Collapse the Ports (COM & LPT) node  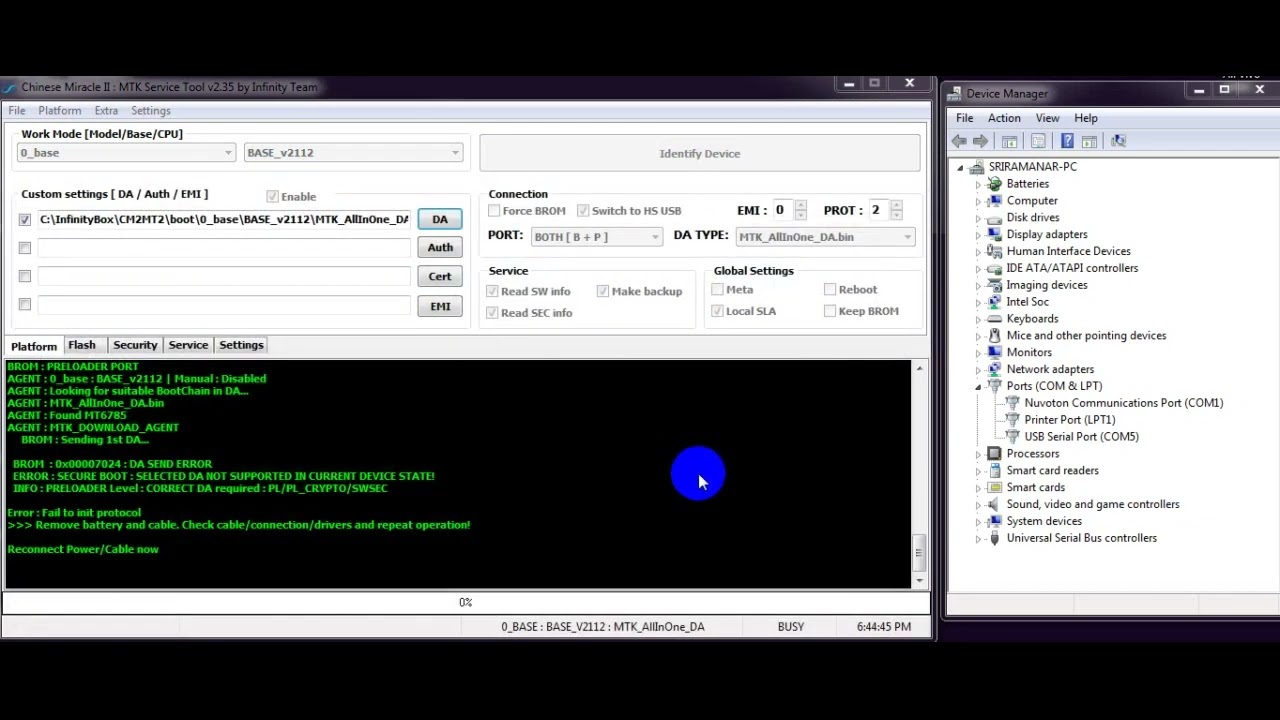point(978,387)
